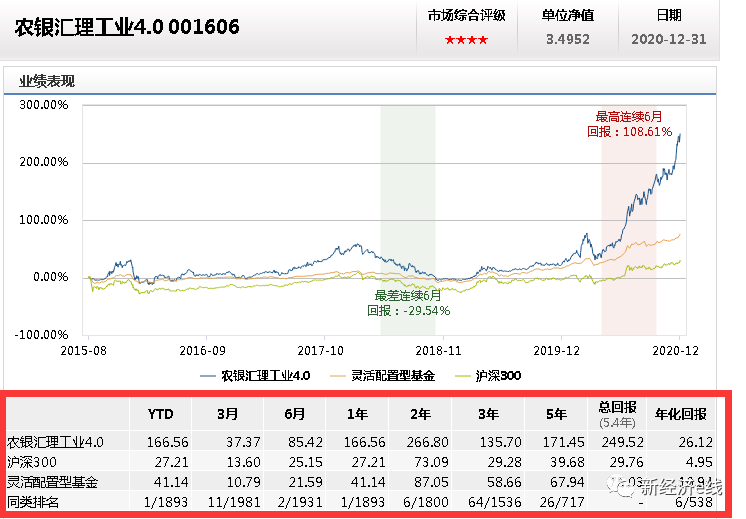Select 沪深300 2年 value 73.09
Image resolution: width=746 pixels, height=519 pixels.
[x=431, y=462]
